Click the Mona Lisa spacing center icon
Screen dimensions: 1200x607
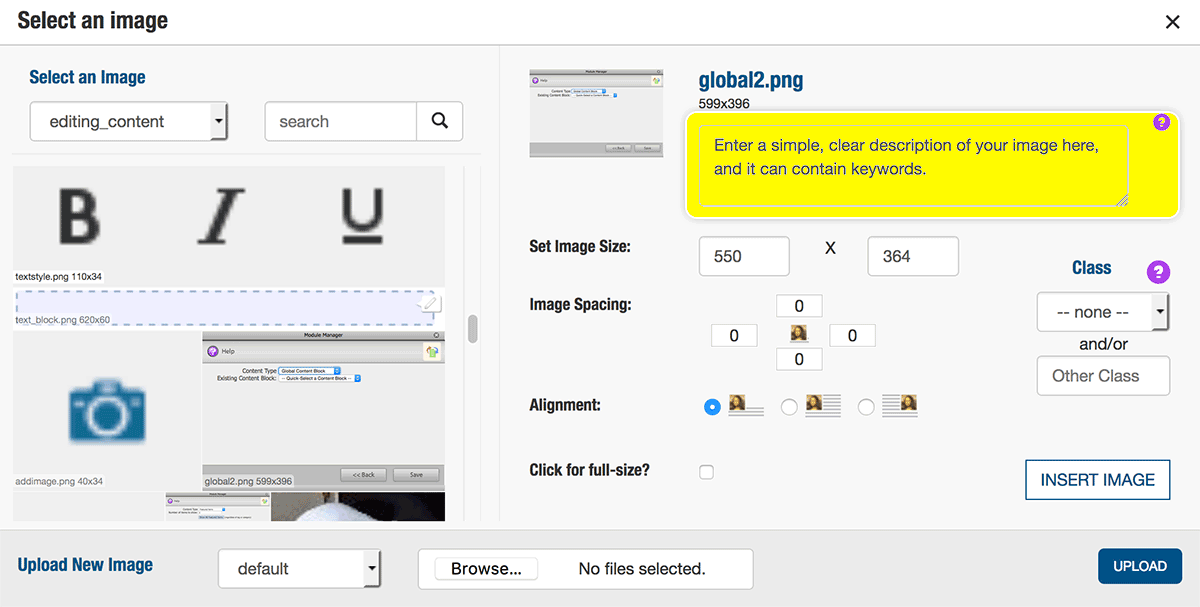point(799,333)
